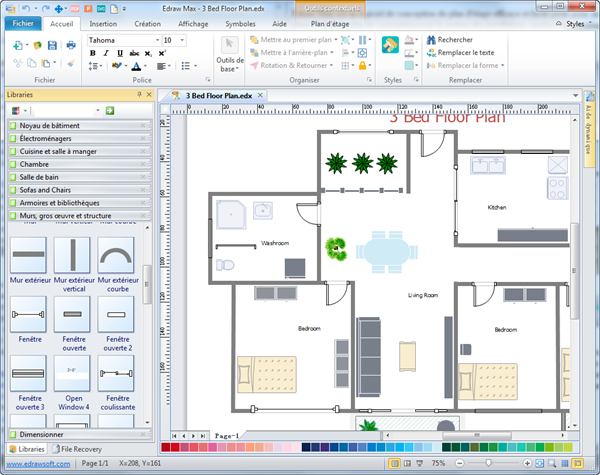Open the www.edrawsoft.com link
600x475 pixels.
(38, 464)
